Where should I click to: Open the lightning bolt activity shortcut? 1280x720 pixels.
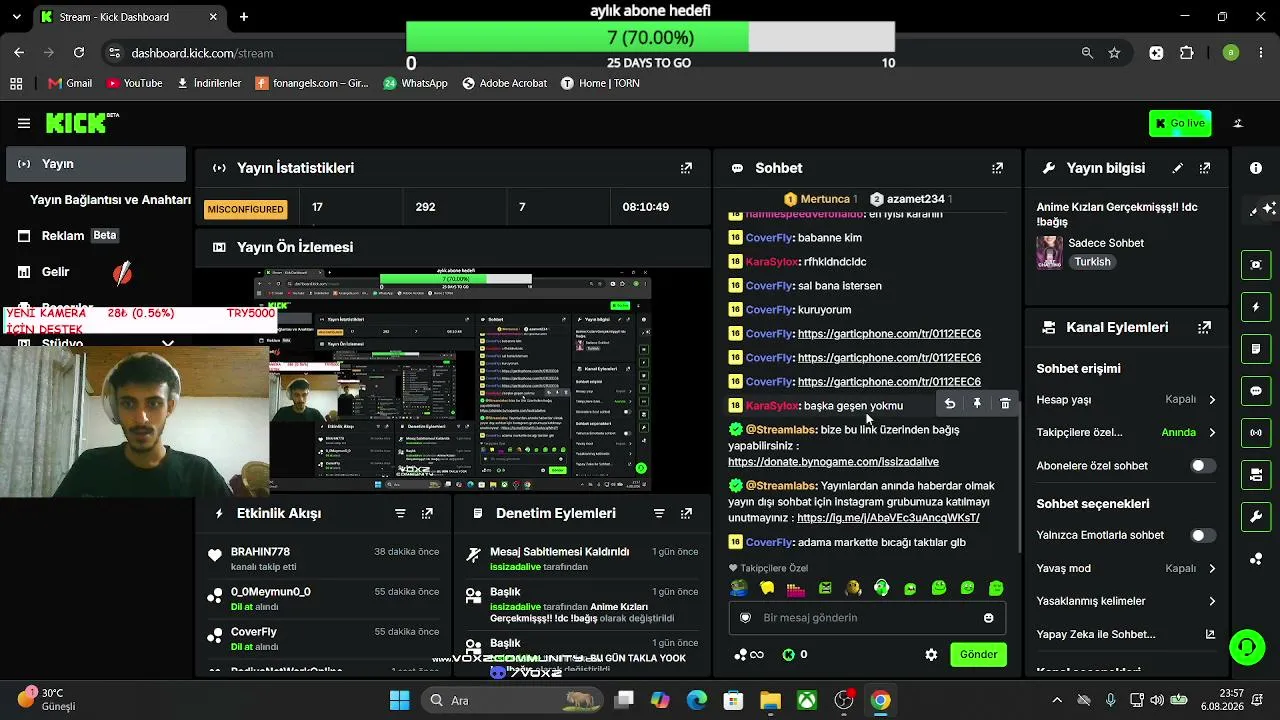point(1256,307)
